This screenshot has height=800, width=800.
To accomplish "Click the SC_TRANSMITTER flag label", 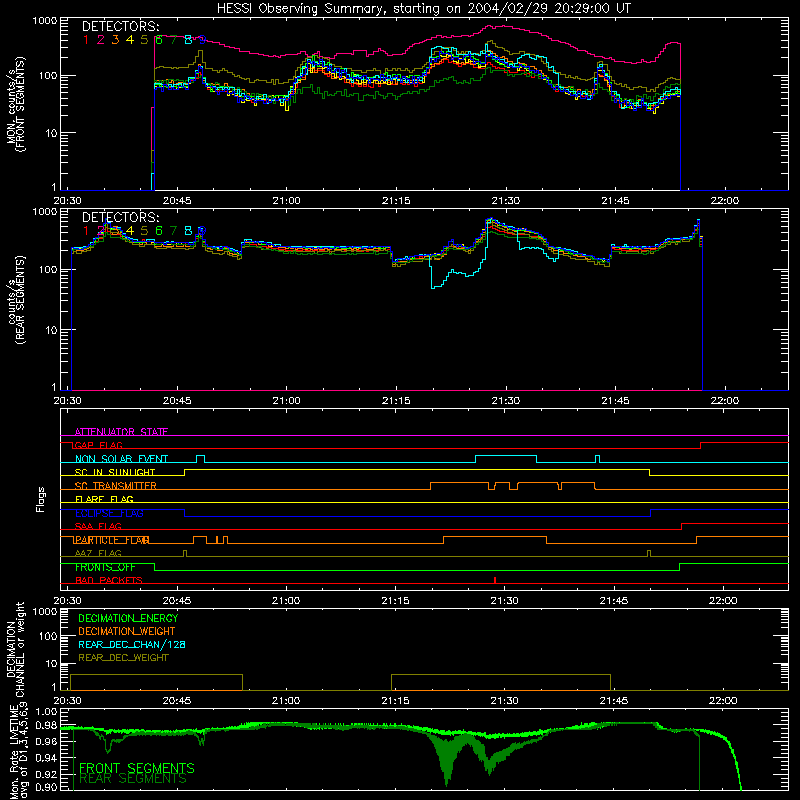I will (x=116, y=486).
